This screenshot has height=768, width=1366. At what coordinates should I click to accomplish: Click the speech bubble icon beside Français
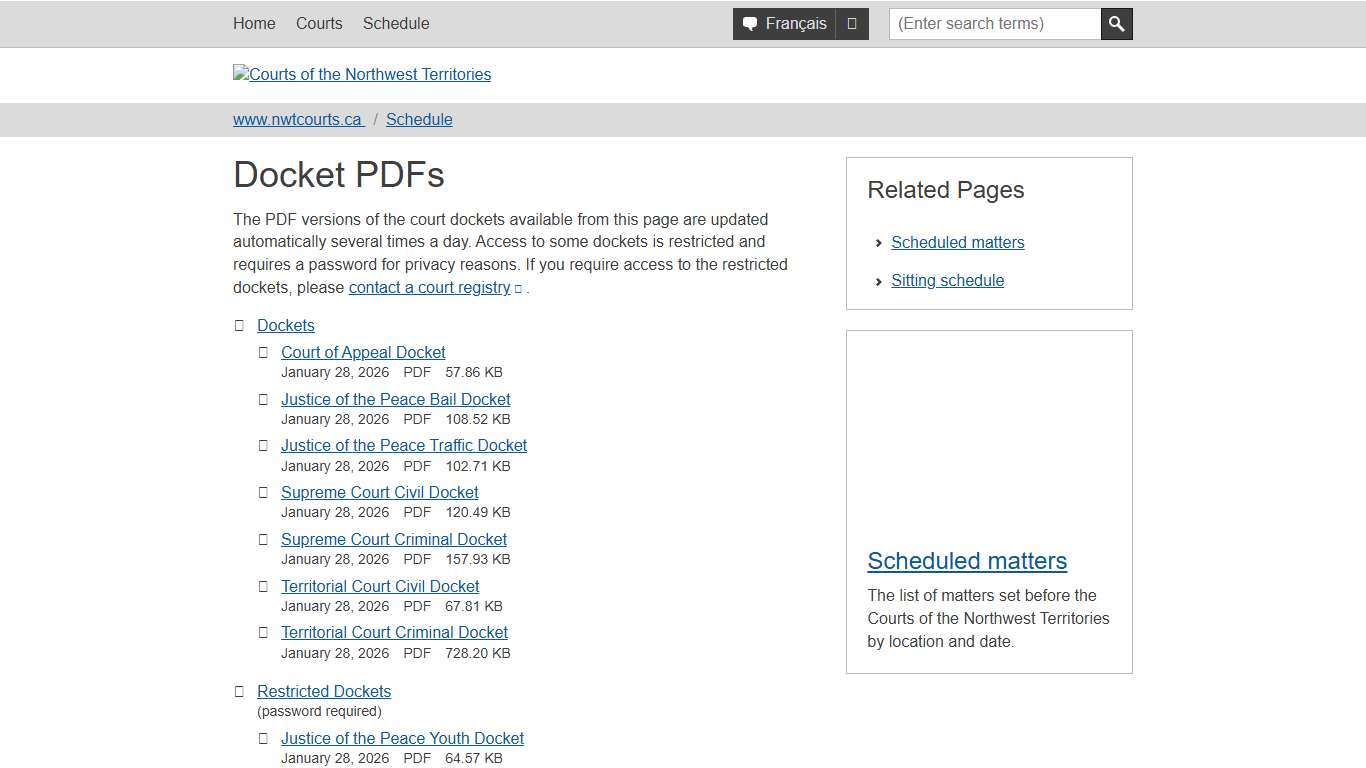click(x=751, y=23)
